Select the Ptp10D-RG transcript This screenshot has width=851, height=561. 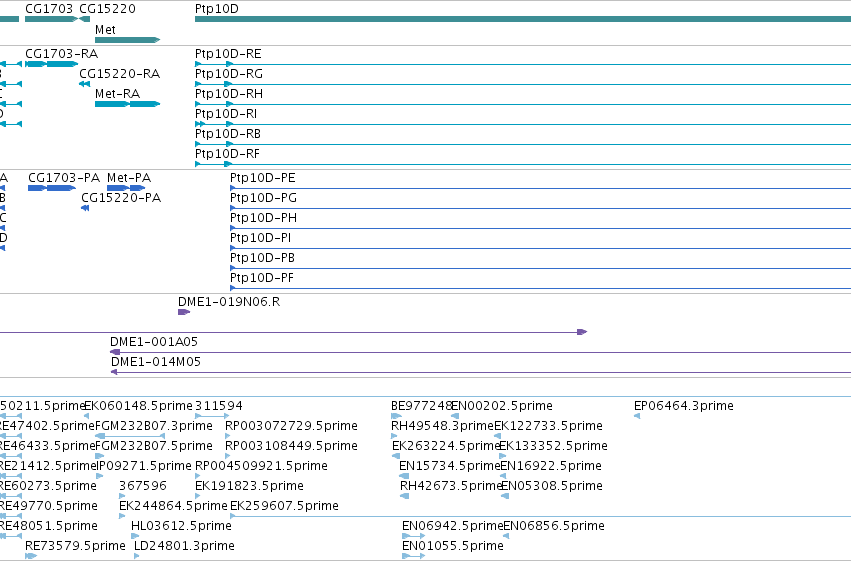pyautogui.click(x=523, y=84)
